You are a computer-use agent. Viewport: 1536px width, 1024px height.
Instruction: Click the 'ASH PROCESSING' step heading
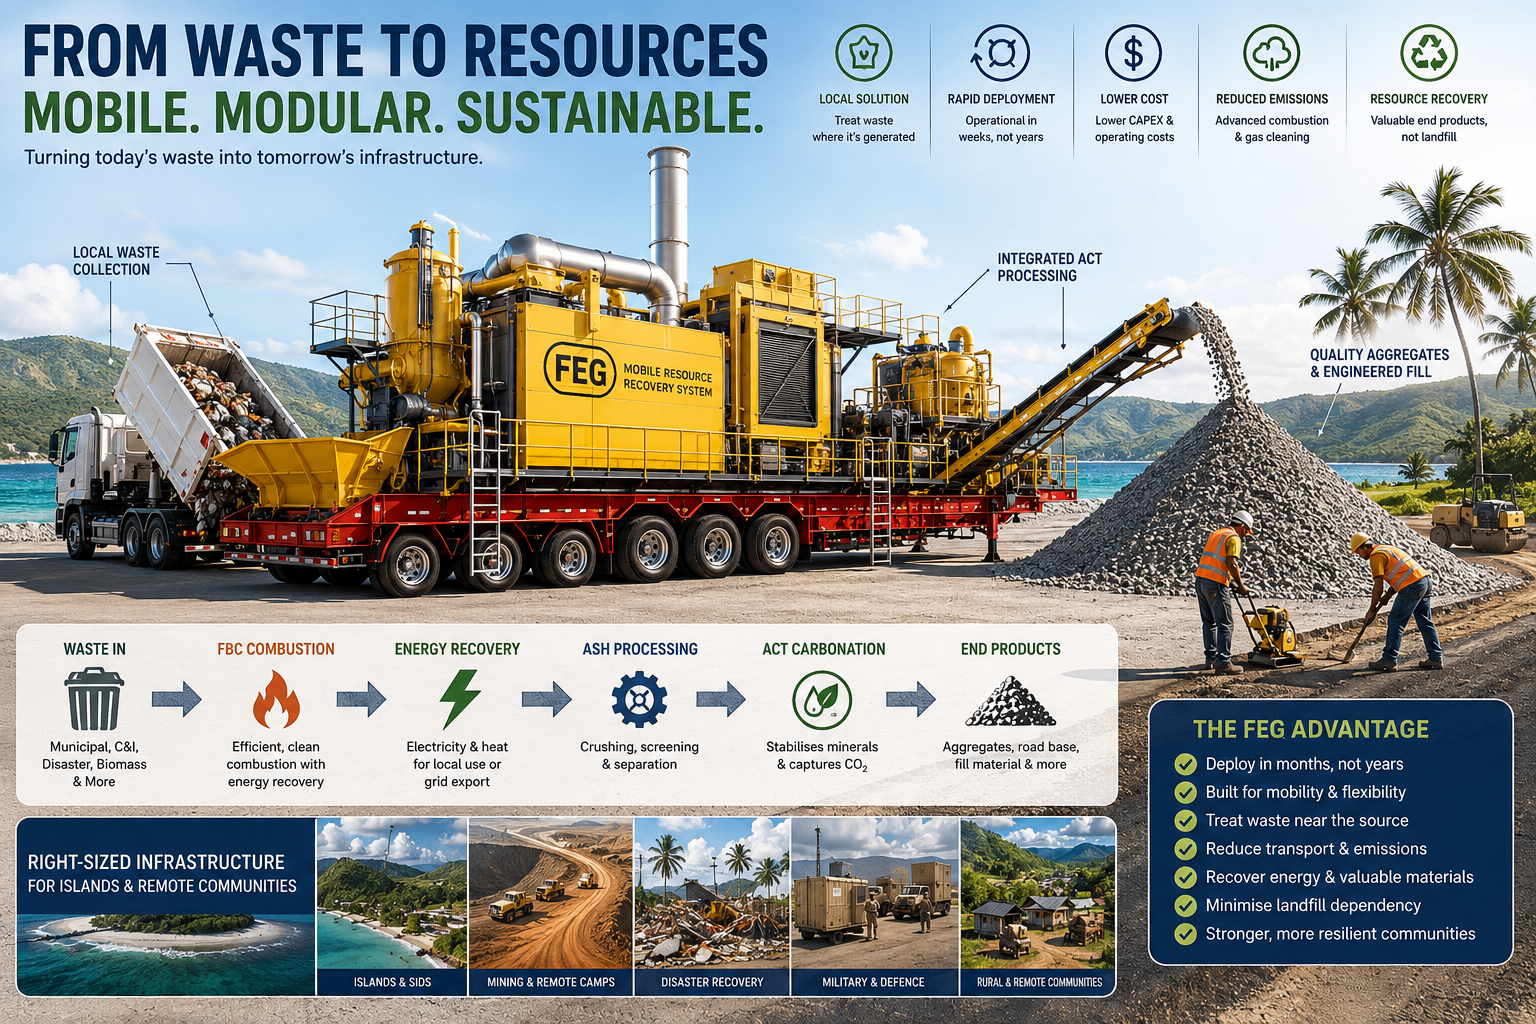(x=640, y=649)
